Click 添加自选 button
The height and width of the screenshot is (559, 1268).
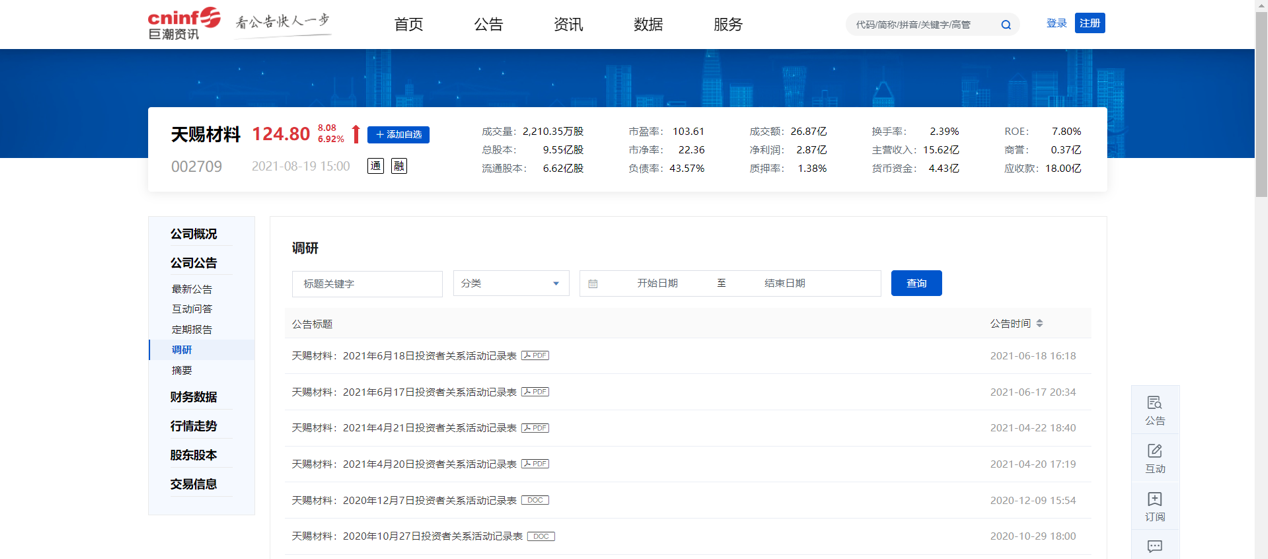click(398, 135)
